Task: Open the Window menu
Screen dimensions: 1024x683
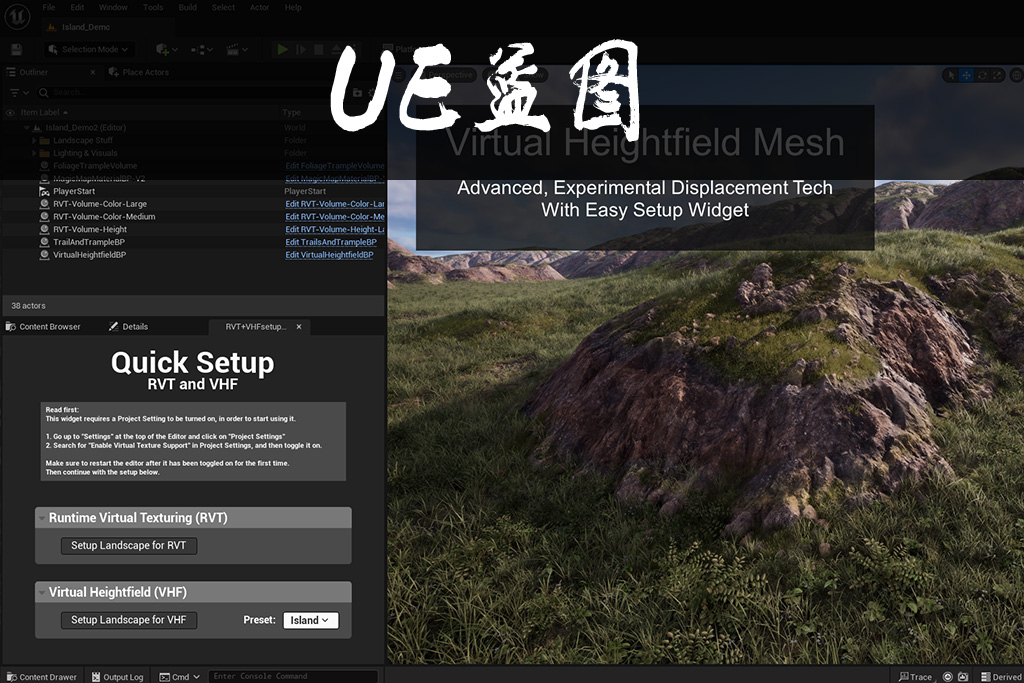Action: (113, 7)
